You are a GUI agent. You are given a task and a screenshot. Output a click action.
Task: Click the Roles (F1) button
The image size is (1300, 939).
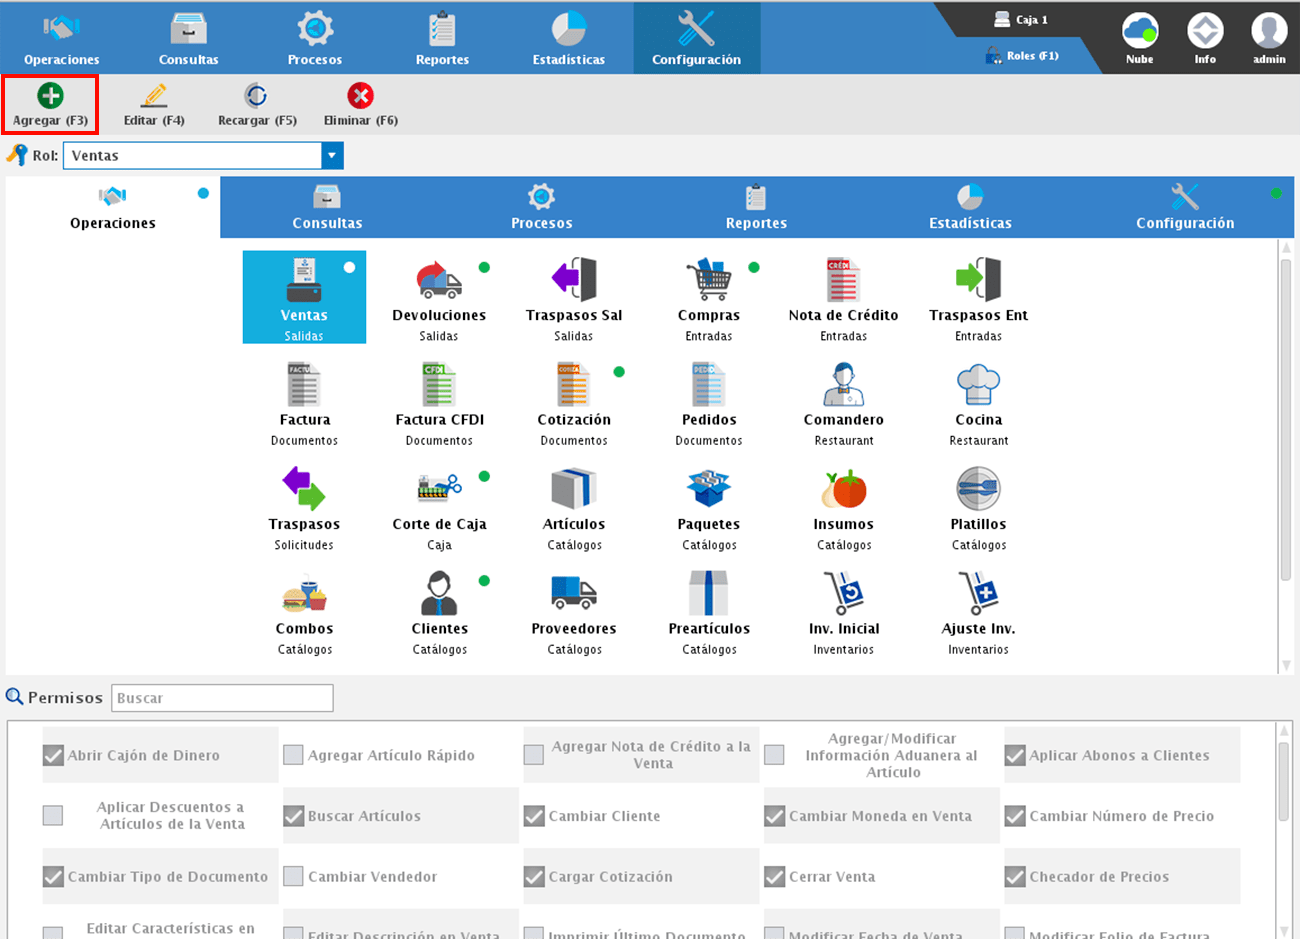tap(1022, 56)
